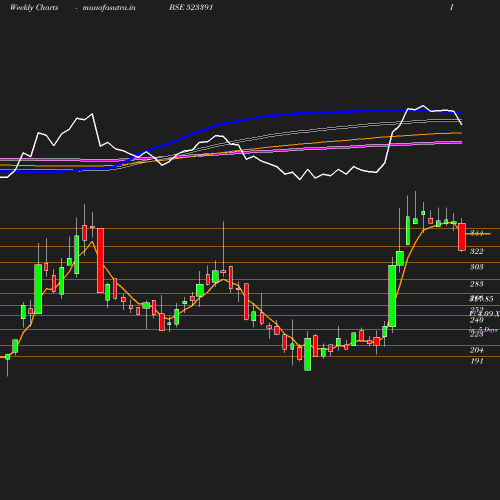500x500 pixels.
Task: Click the 283 price level label
Action: pos(477,284)
